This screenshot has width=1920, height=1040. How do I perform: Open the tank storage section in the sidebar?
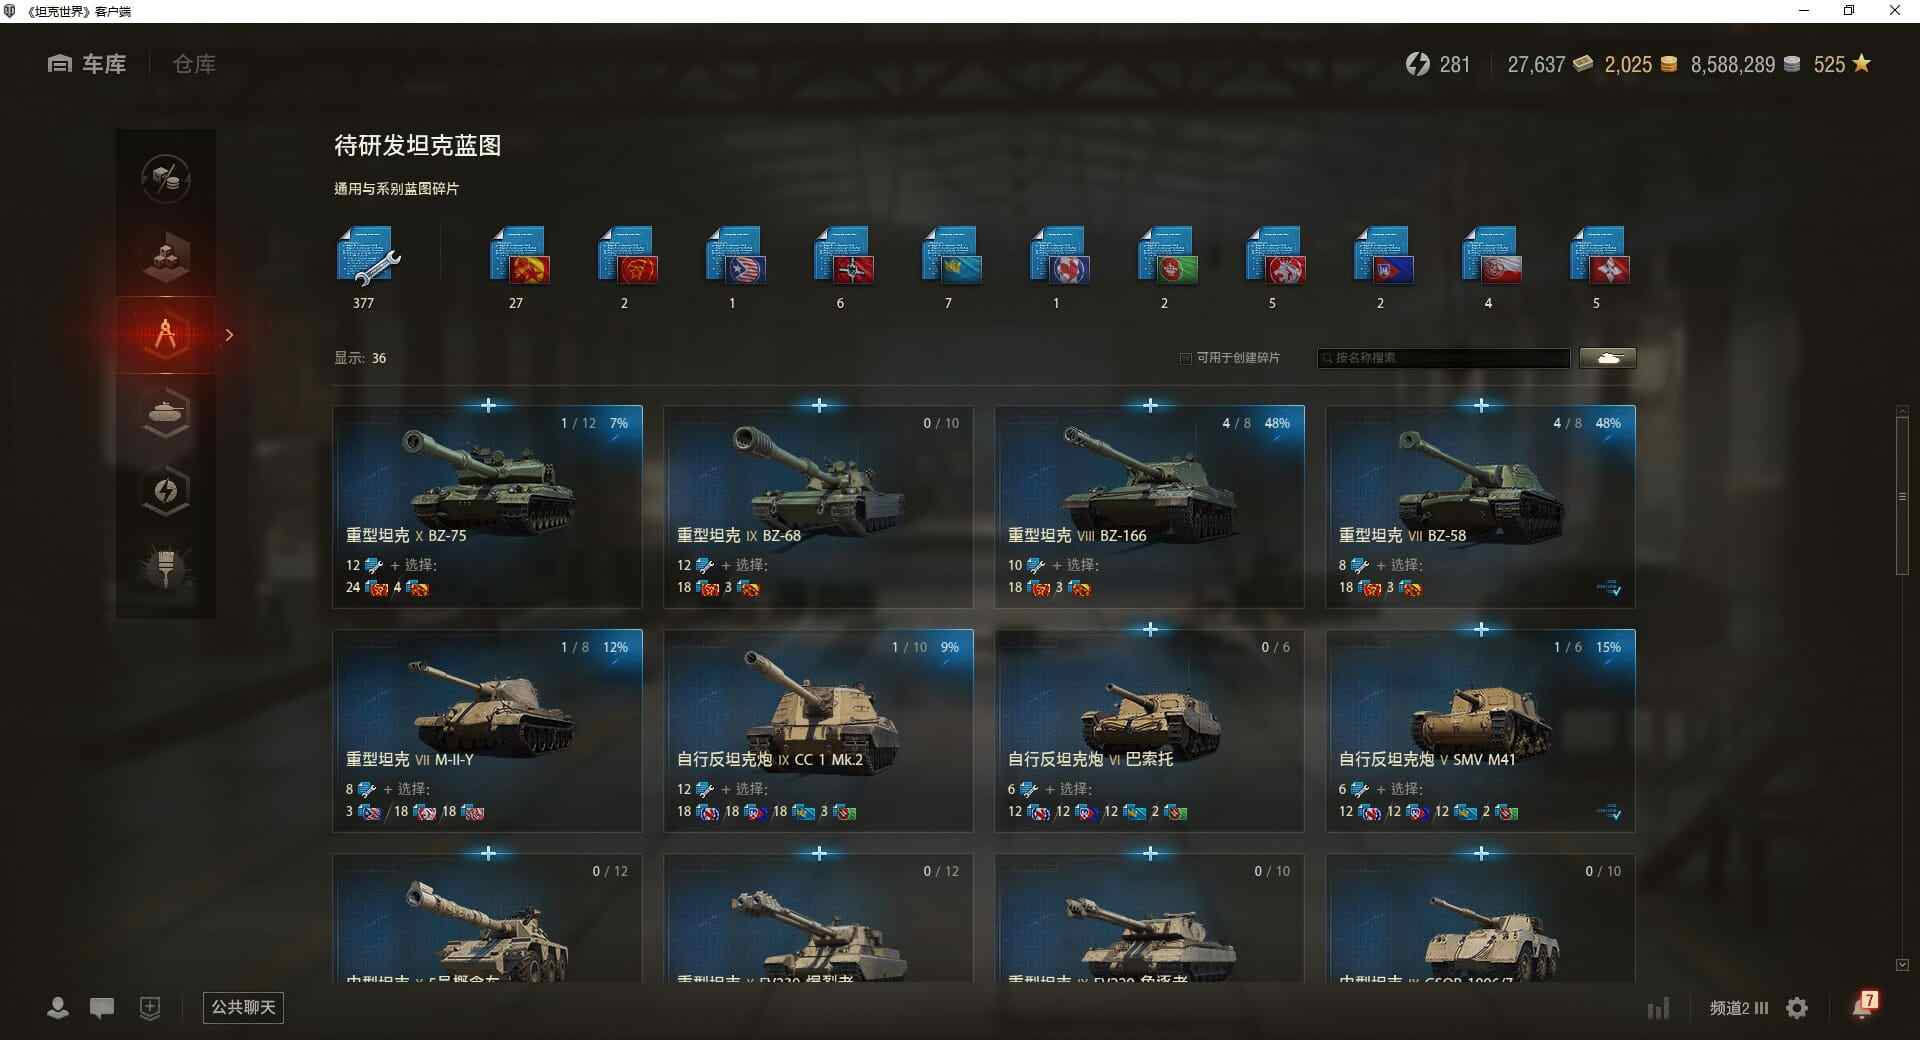(166, 413)
